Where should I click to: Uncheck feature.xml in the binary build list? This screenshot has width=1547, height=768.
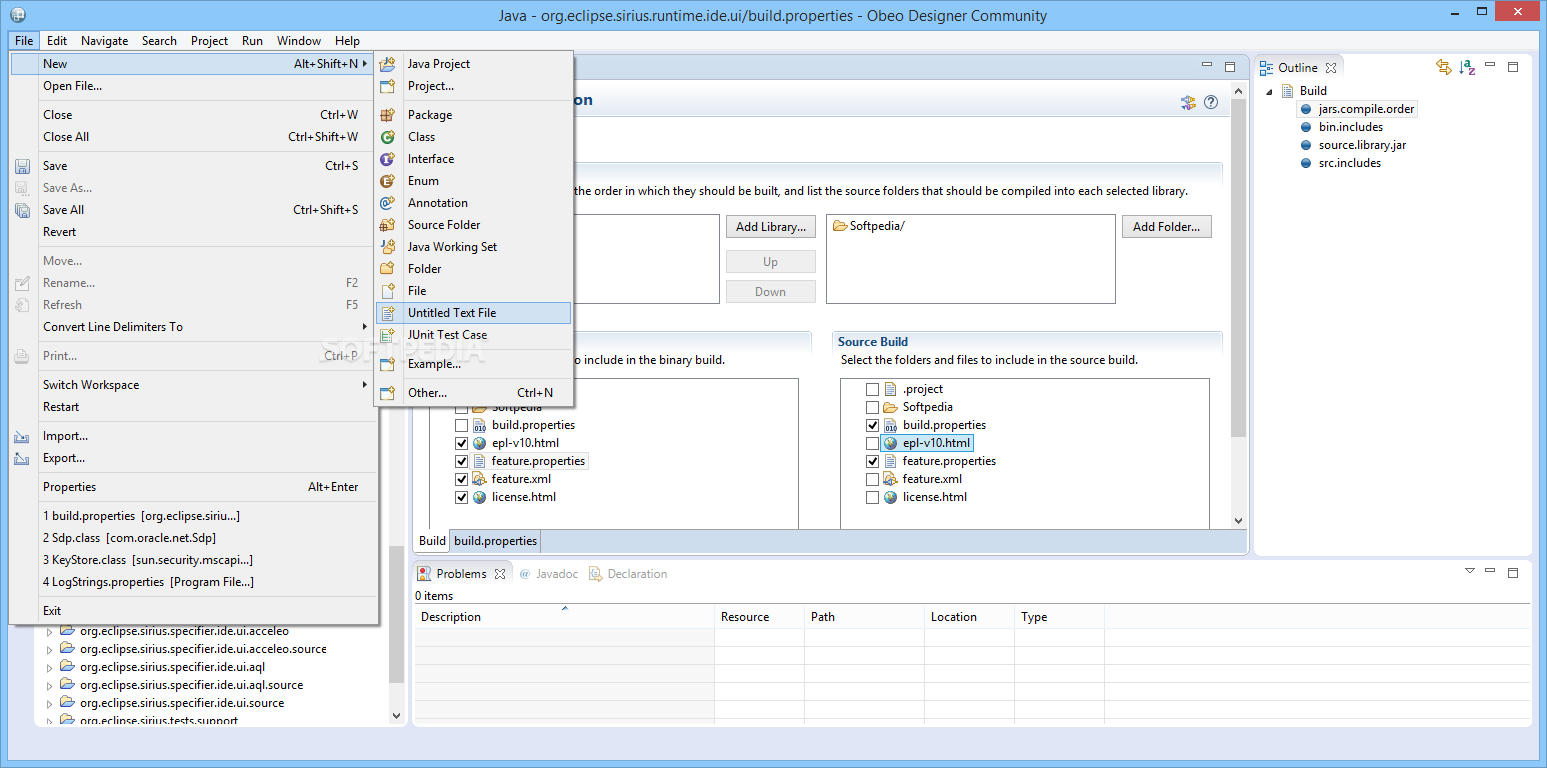coord(461,479)
